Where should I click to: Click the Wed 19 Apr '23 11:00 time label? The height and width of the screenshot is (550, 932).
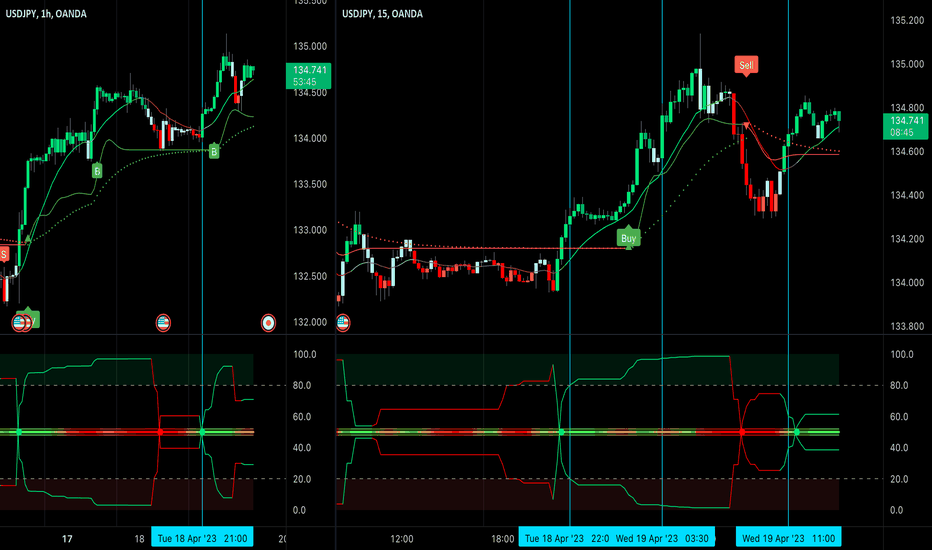coord(788,539)
